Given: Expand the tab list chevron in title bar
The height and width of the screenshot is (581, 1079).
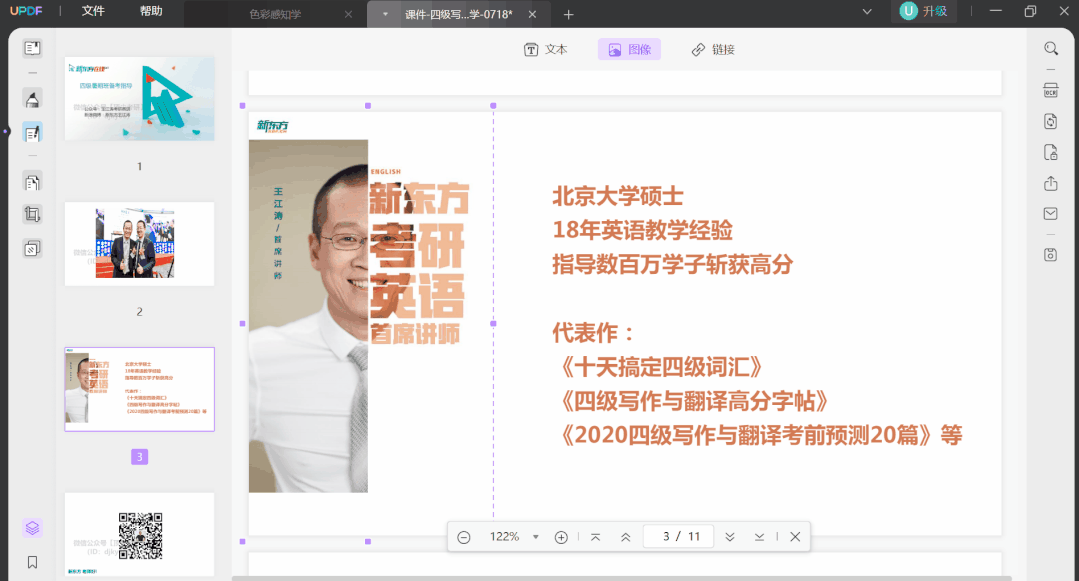Looking at the screenshot, I should tap(867, 12).
